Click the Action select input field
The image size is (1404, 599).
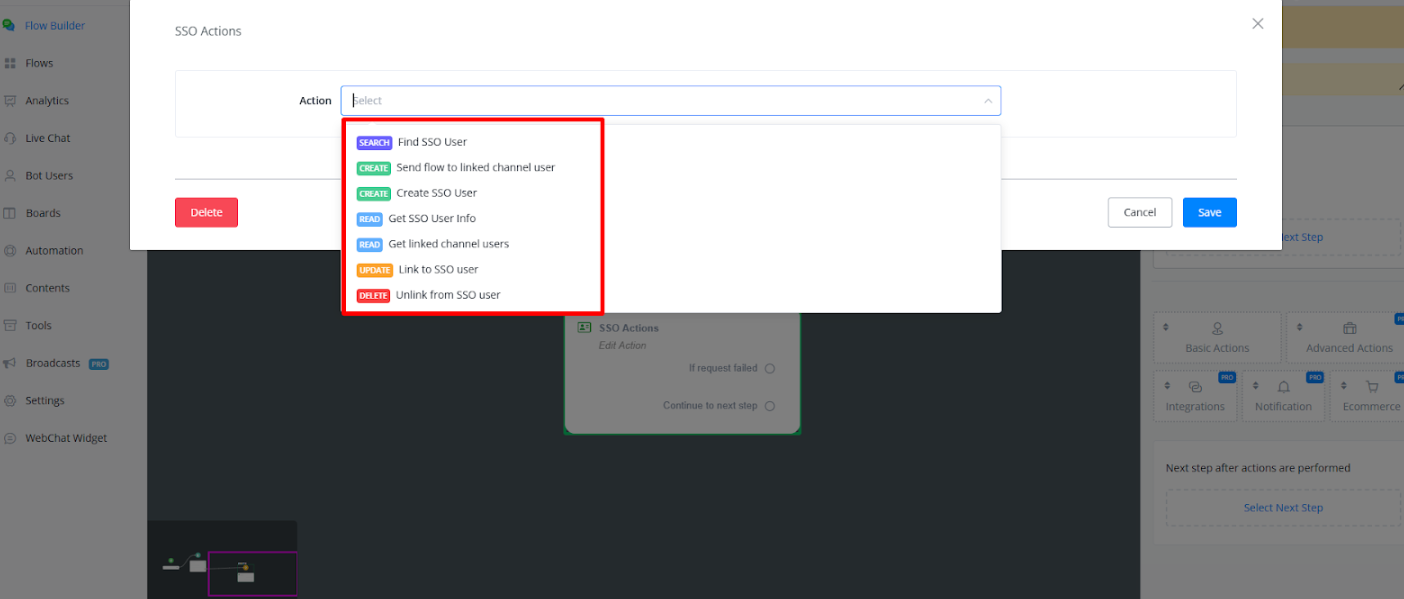tap(660, 101)
